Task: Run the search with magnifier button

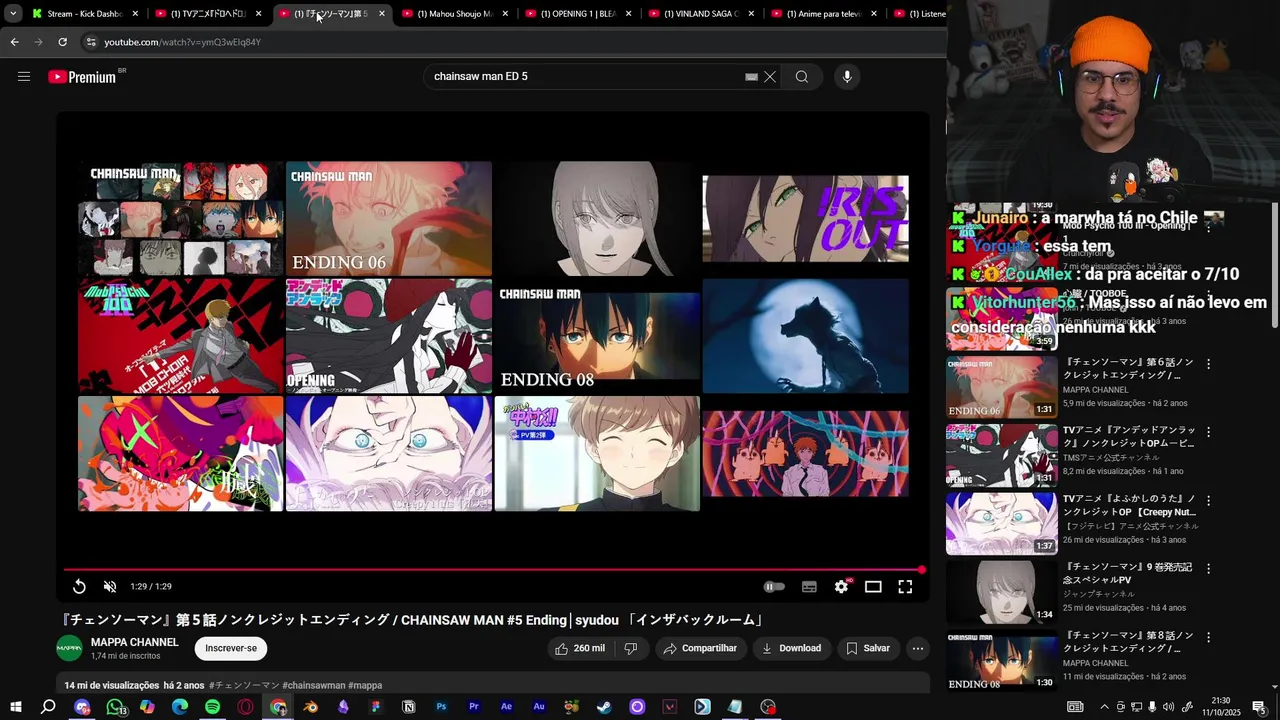Action: (x=802, y=77)
